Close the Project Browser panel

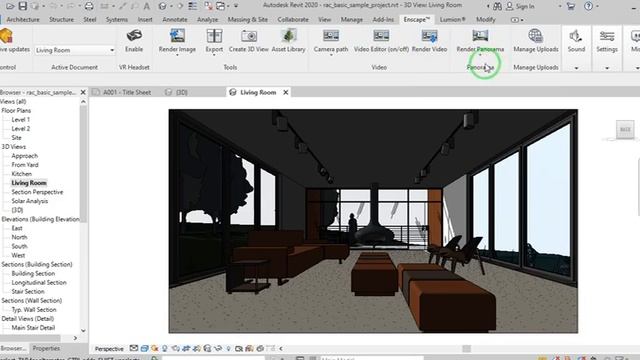point(83,92)
